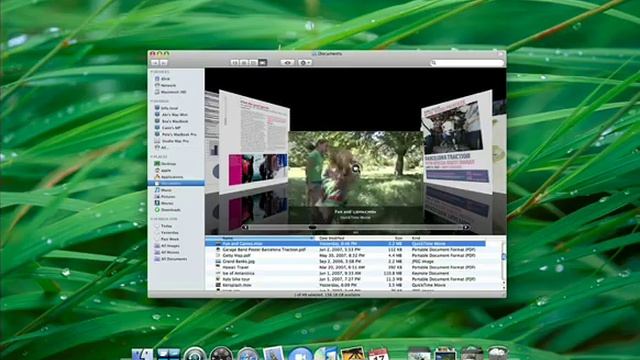Screen dimensions: 640x360
Task: Switch Finder to icon view
Action: tap(235, 62)
